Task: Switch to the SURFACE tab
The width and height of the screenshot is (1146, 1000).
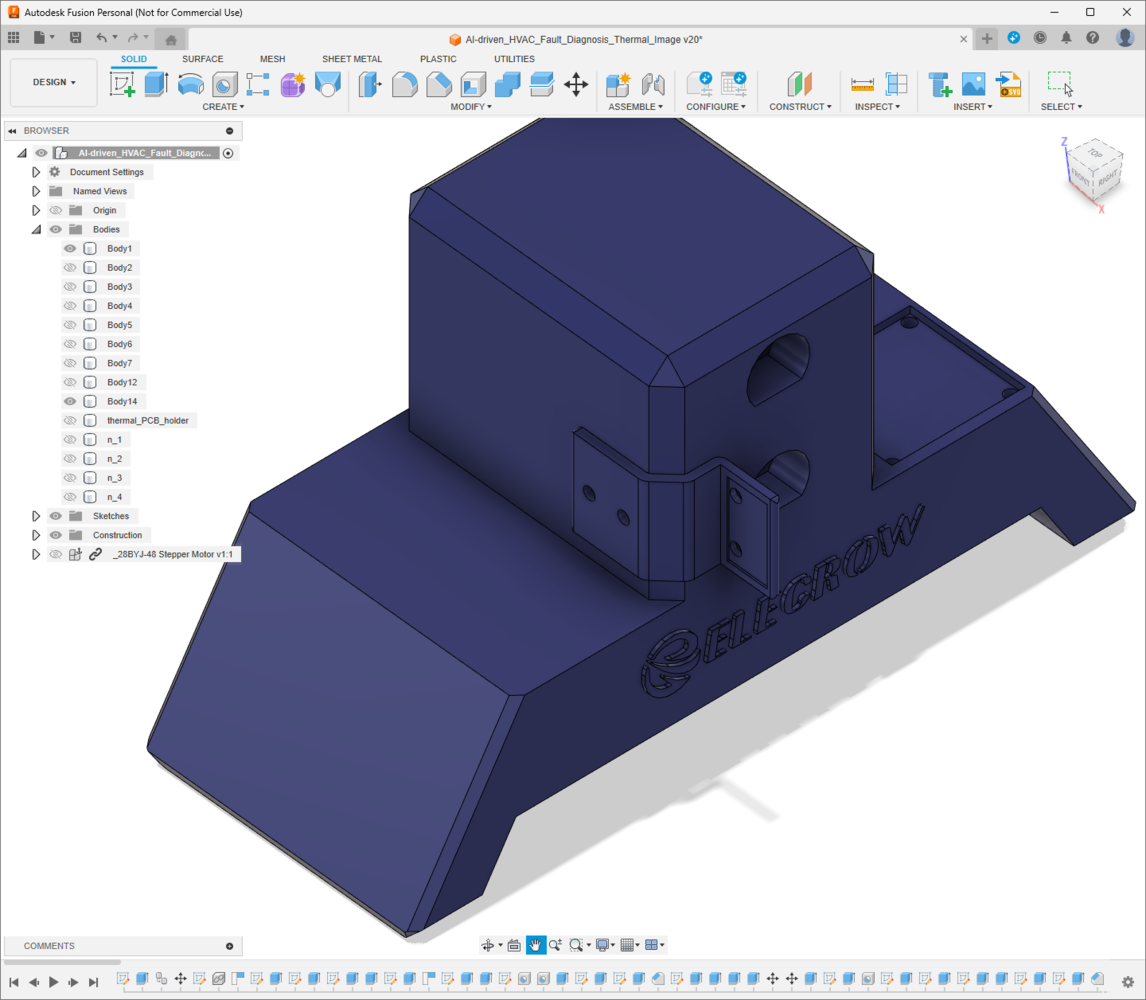Action: point(202,59)
